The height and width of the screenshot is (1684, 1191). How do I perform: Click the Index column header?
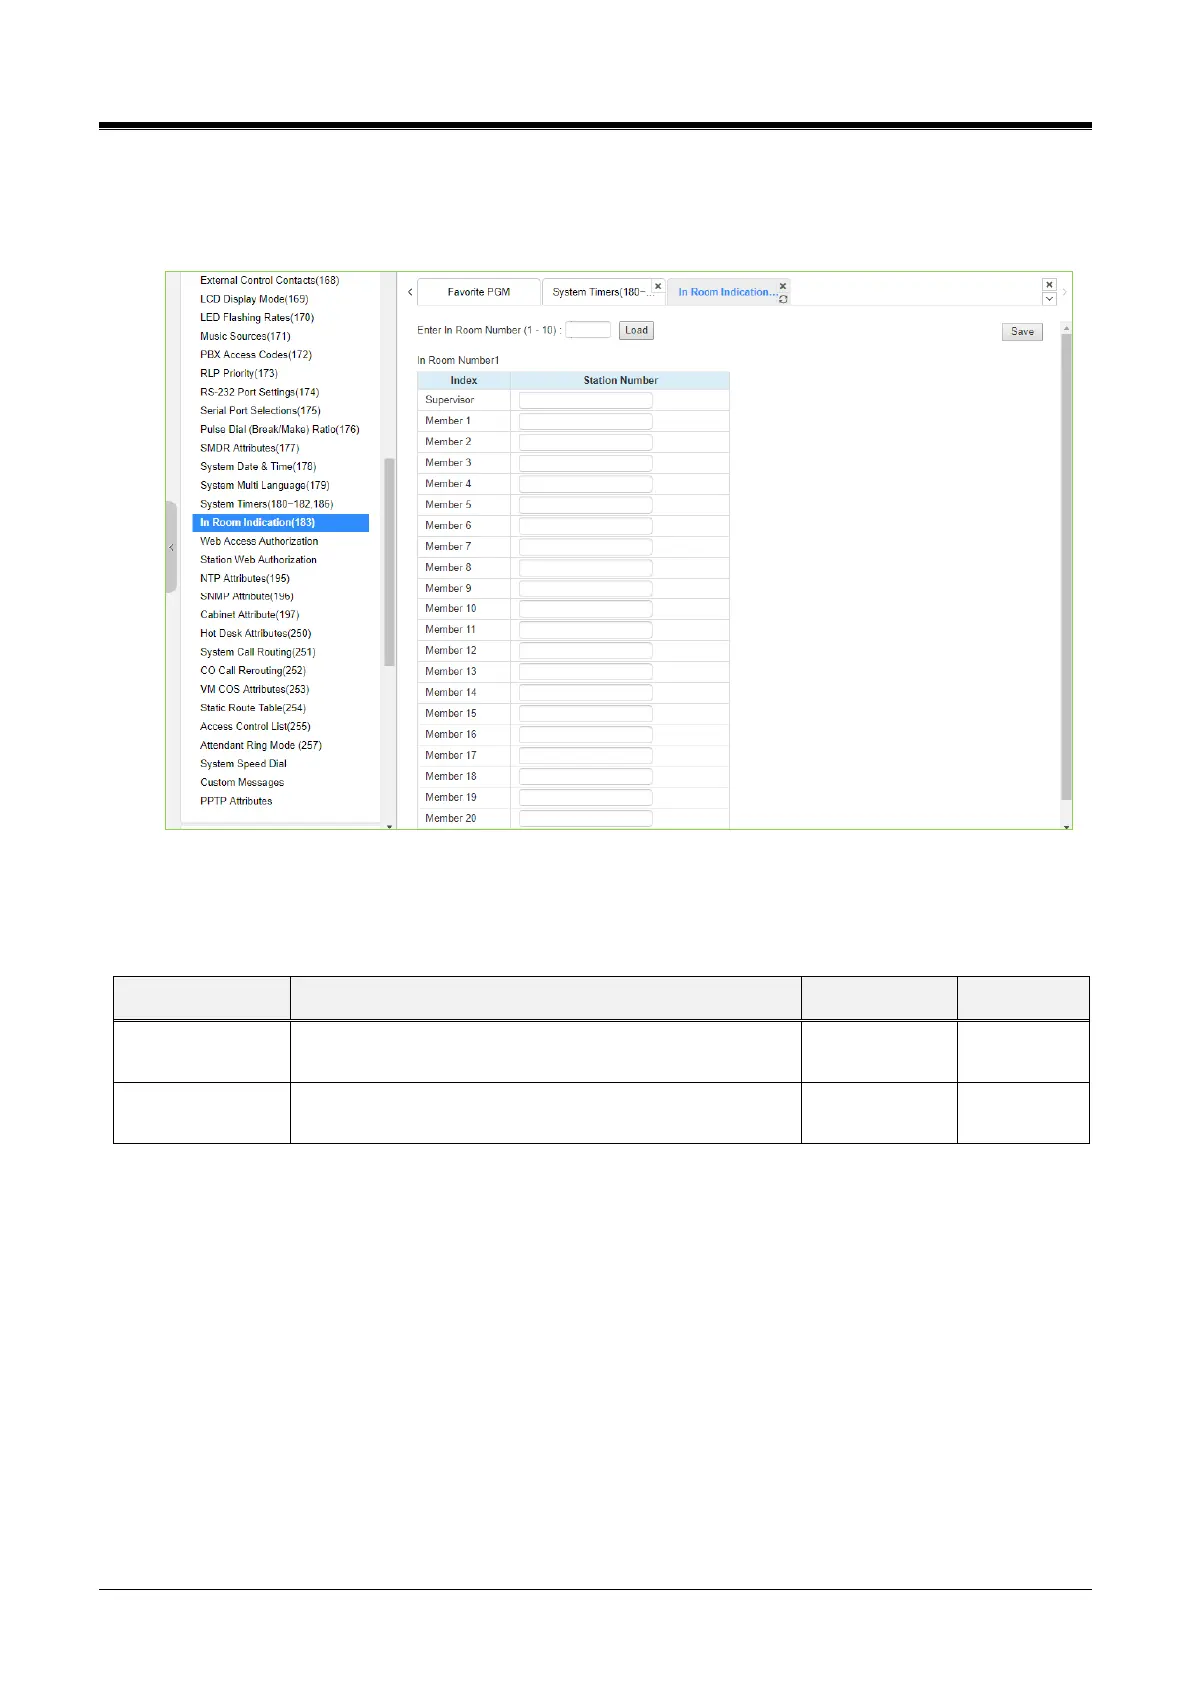pyautogui.click(x=464, y=380)
